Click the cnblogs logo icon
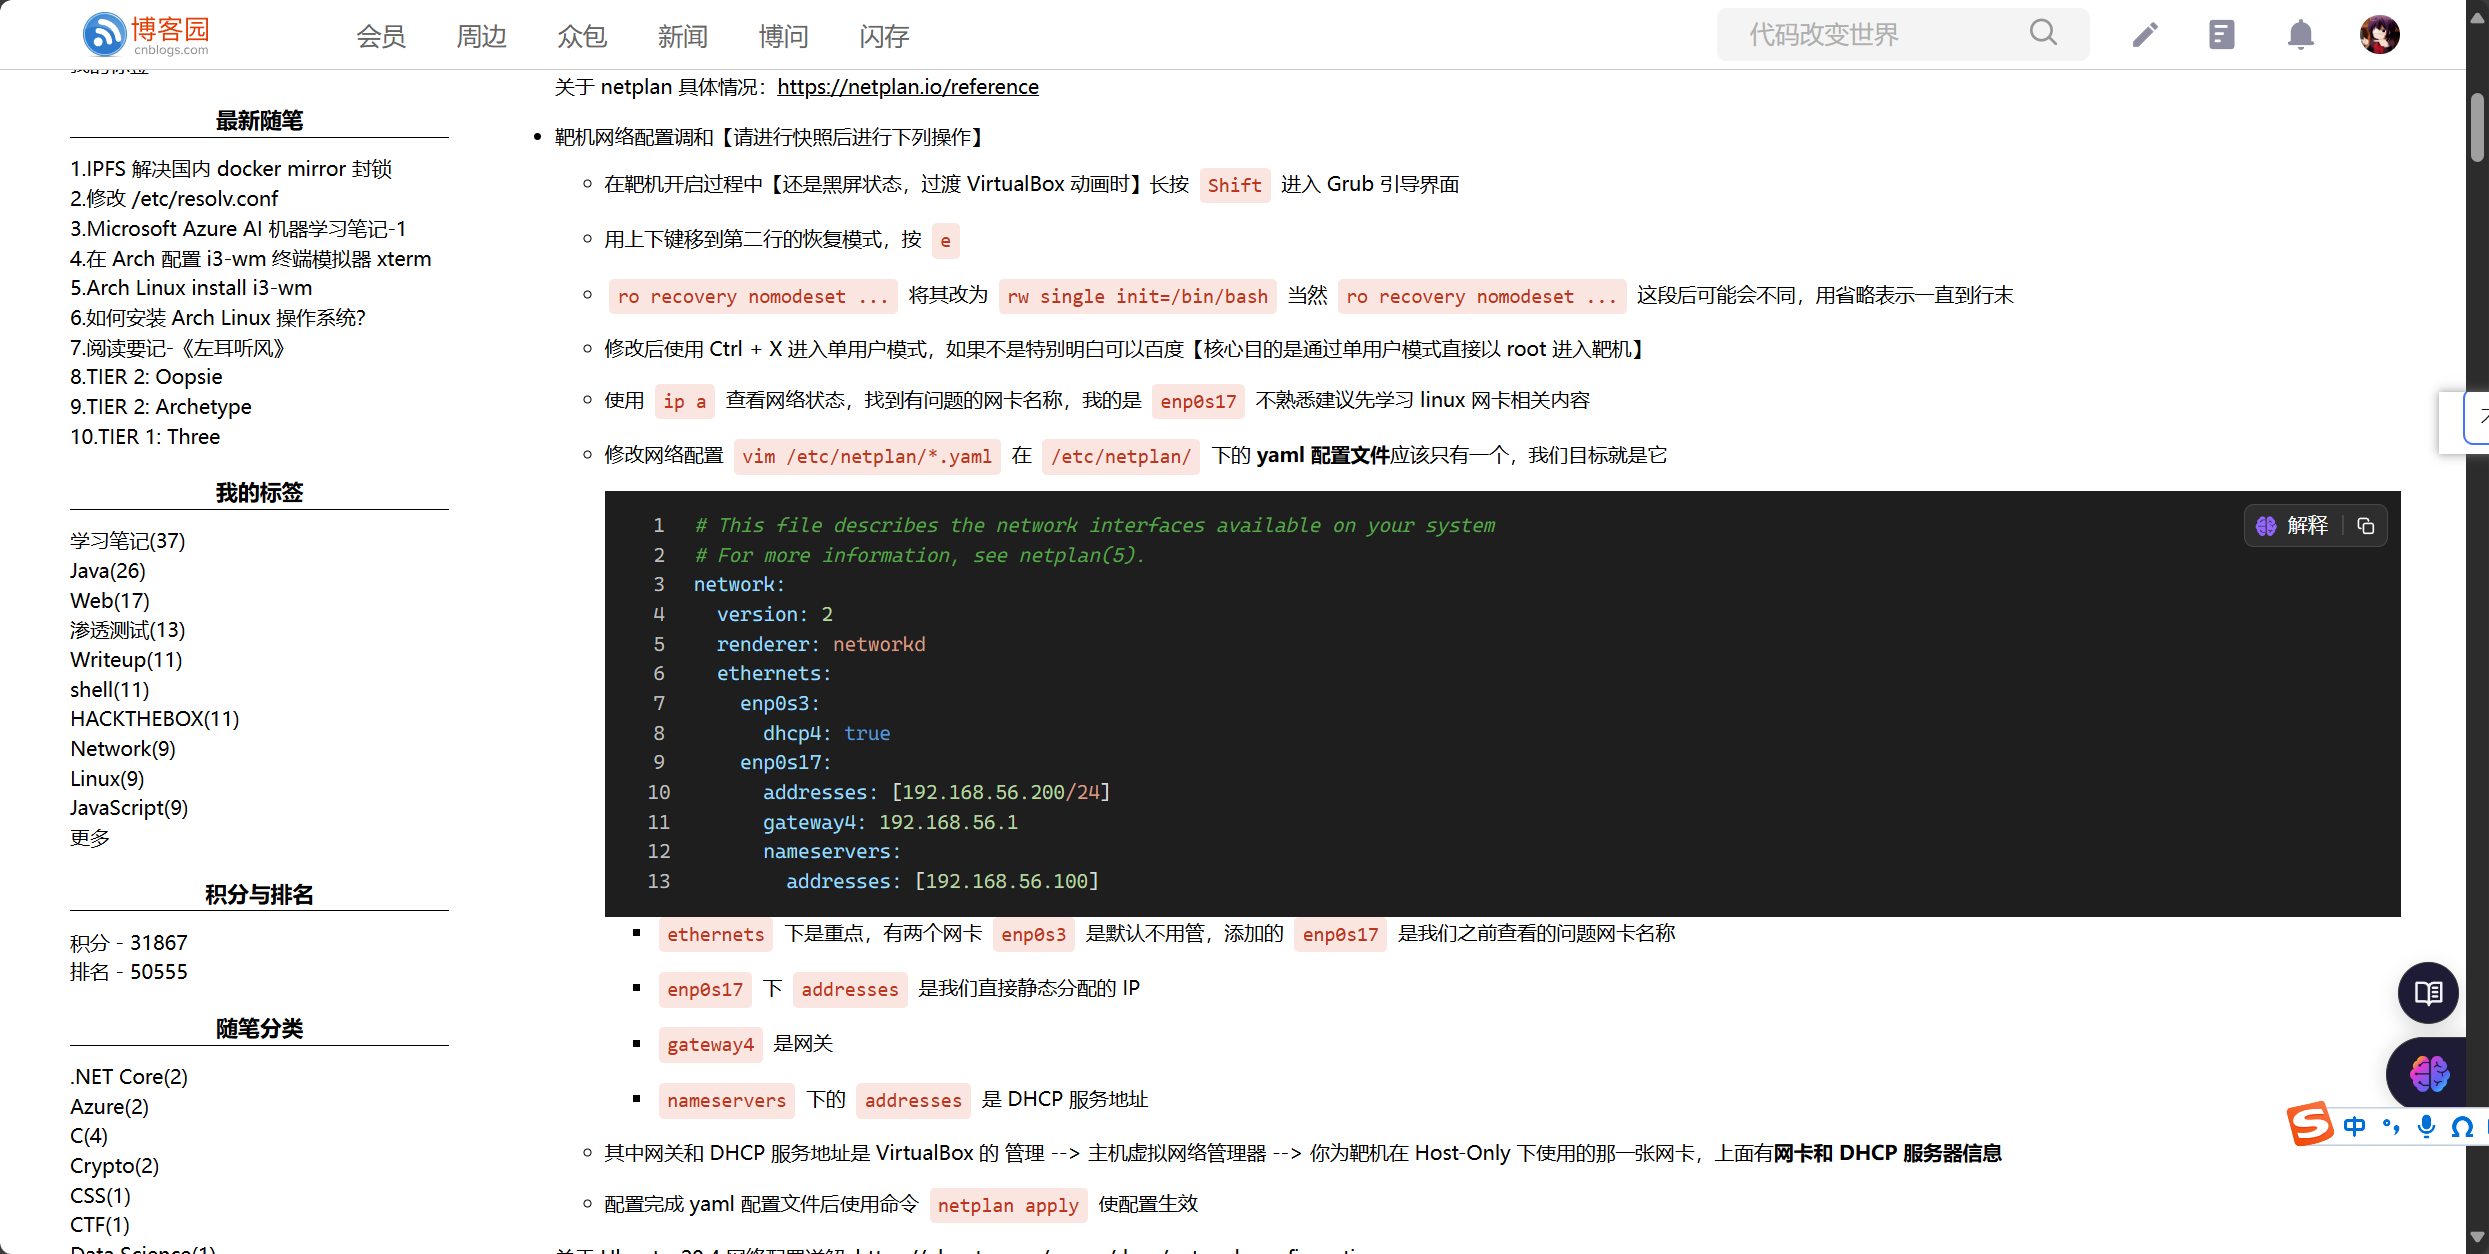The image size is (2489, 1254). (x=104, y=34)
